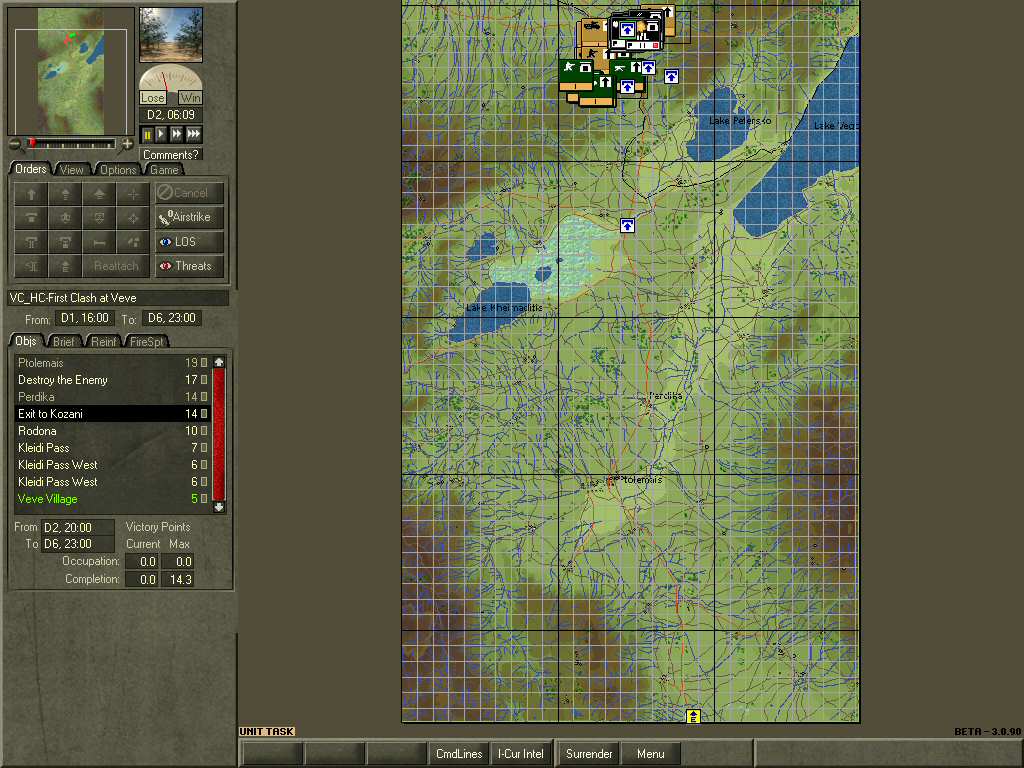This screenshot has width=1024, height=768.
Task: Show the Objs tab
Action: 26,341
